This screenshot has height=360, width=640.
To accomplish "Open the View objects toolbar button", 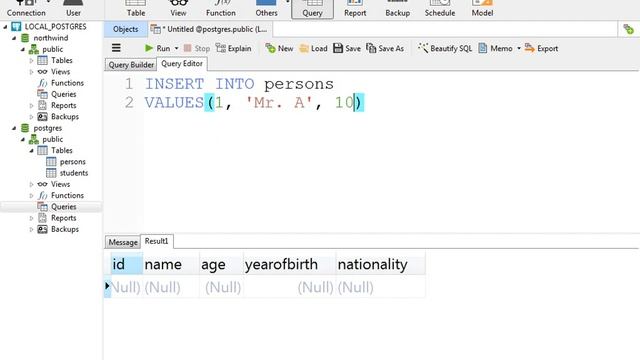I will tap(178, 9).
